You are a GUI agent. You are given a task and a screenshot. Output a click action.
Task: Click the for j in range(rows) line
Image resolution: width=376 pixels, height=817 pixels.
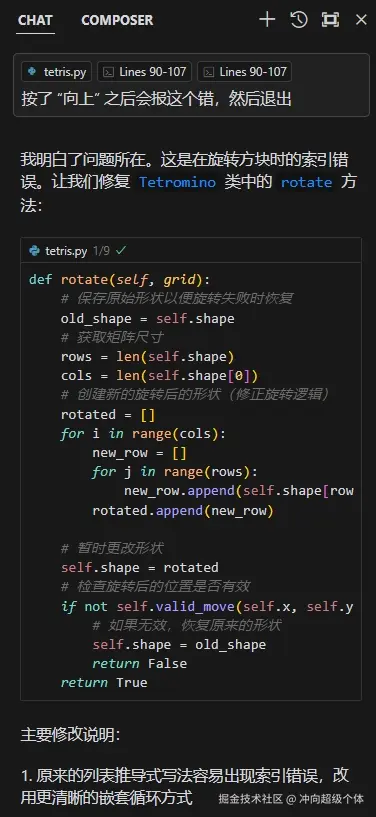175,472
